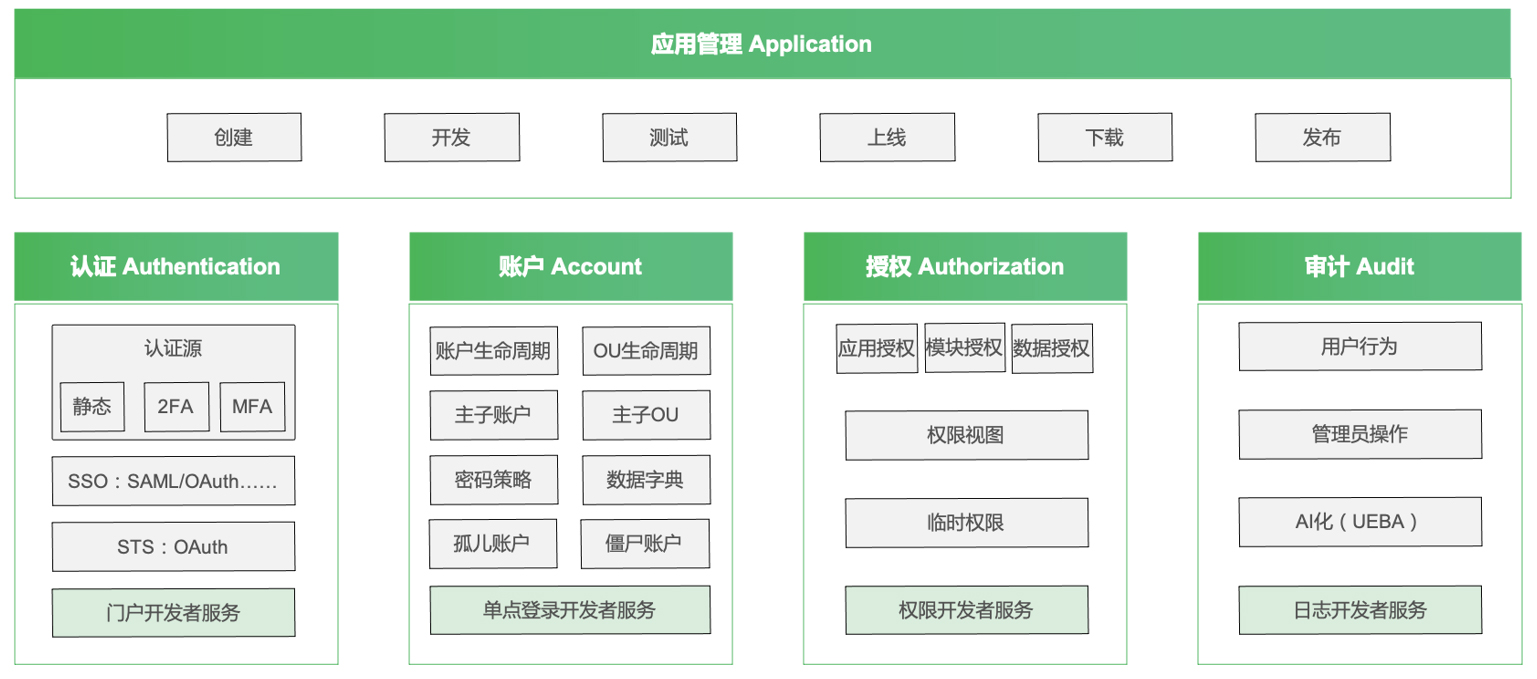Screen dimensions: 1537x679
Task: Click the SSO：SAML/OAuth box
Action: pos(173,481)
